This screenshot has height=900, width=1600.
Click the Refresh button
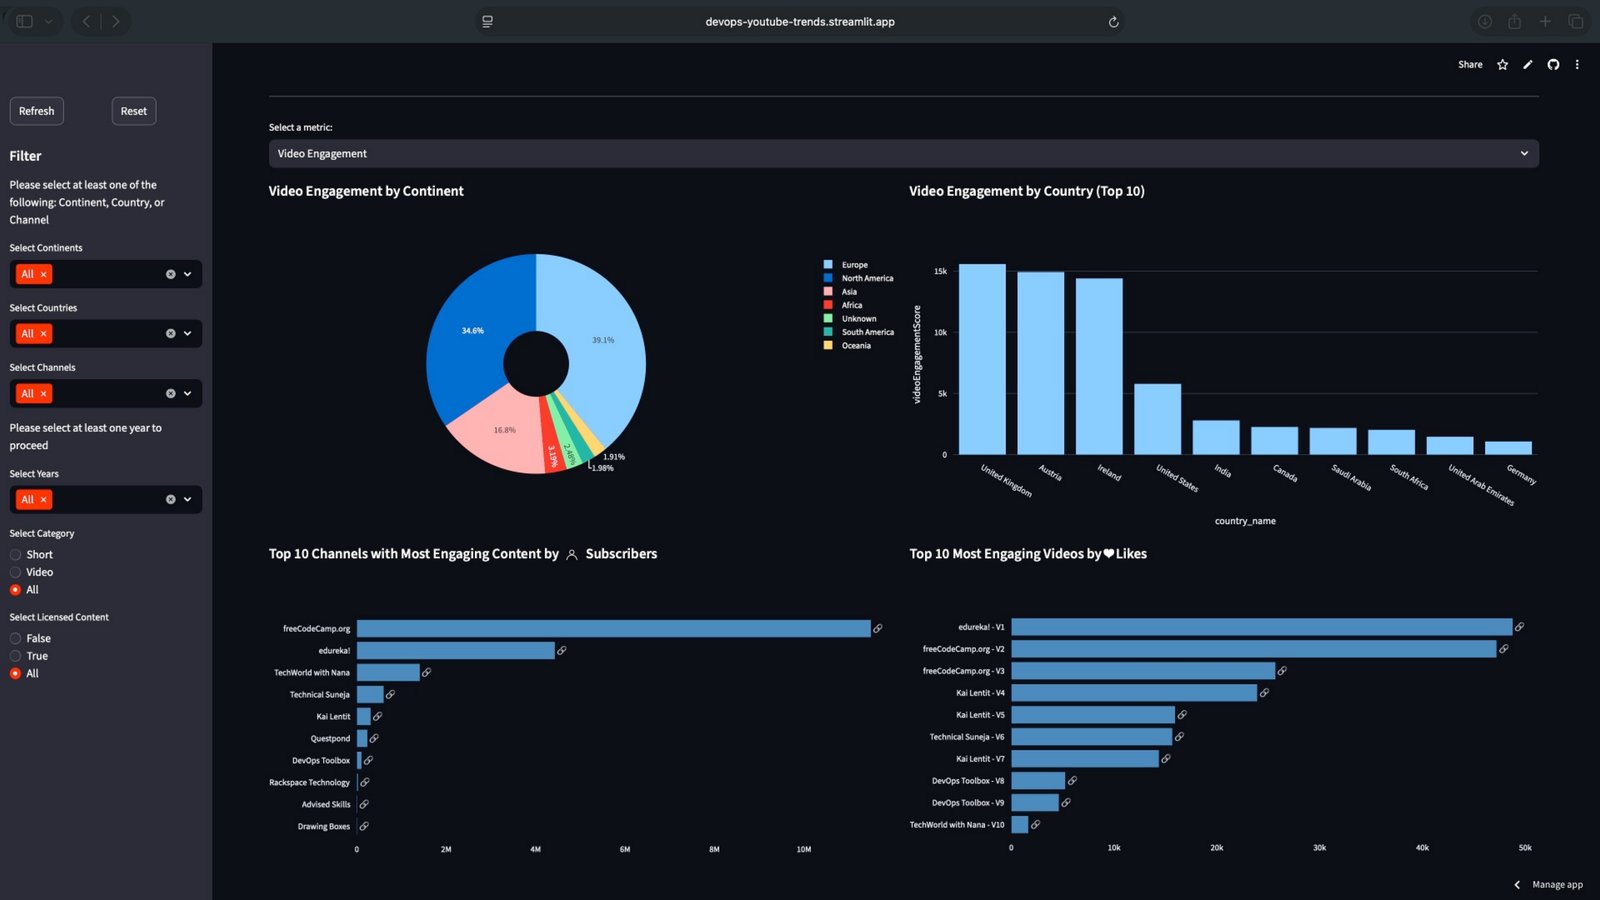[x=37, y=111]
